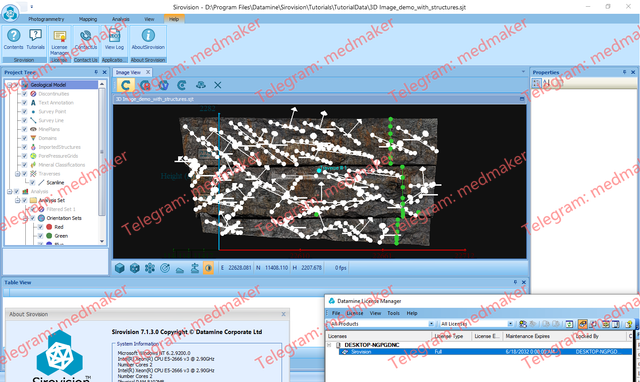
Task: Click the cloud-shaped tool in Image View toolbar
Action: point(200,85)
